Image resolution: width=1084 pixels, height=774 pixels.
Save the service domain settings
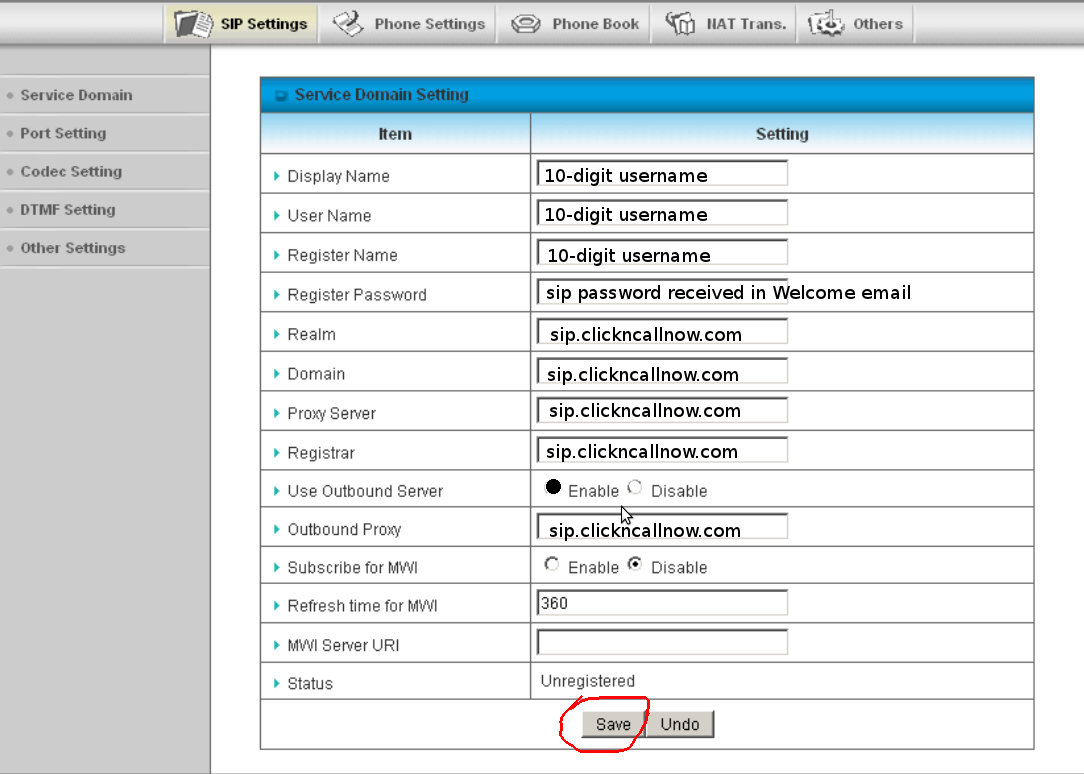[613, 724]
